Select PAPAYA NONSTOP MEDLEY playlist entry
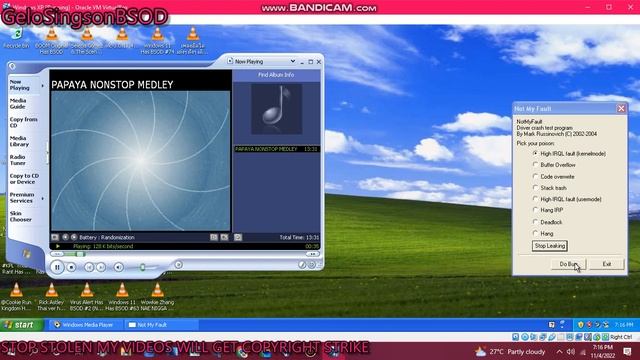The image size is (640, 360). click(276, 149)
